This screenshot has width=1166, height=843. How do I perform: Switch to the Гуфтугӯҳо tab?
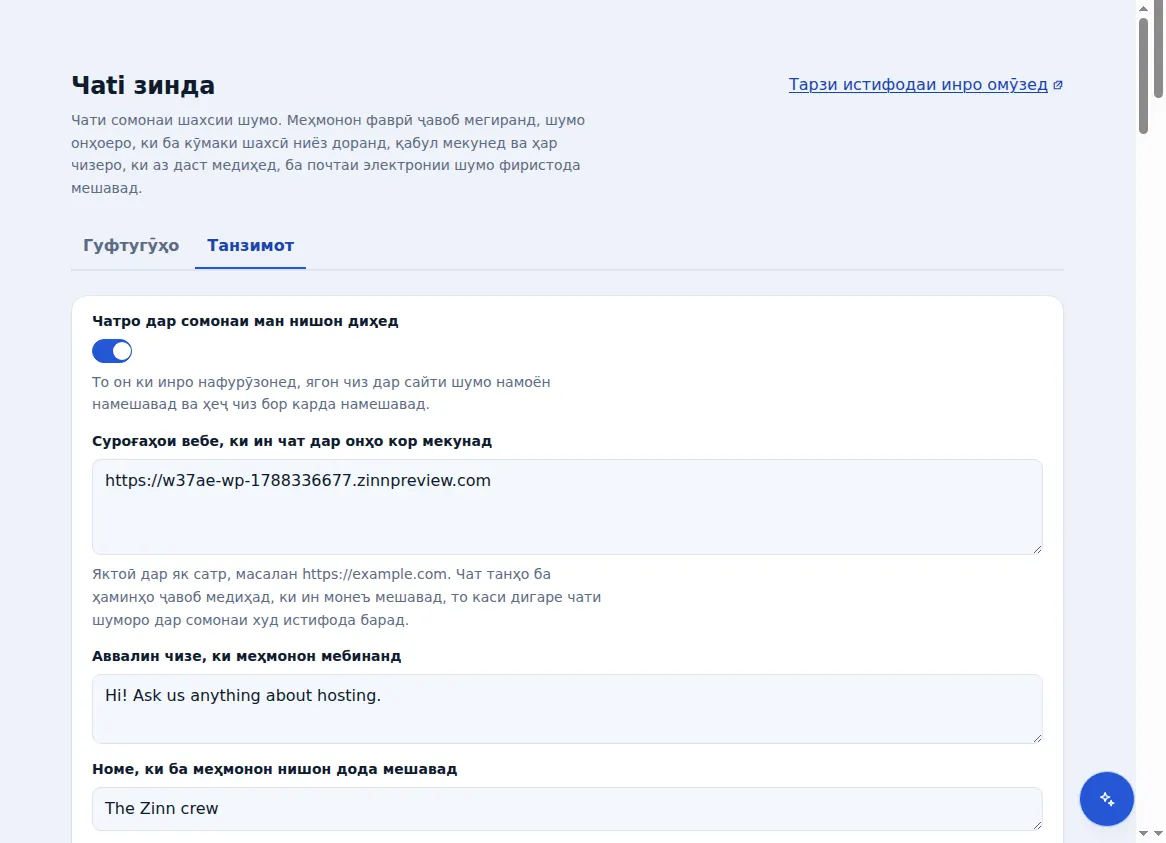[x=131, y=245]
